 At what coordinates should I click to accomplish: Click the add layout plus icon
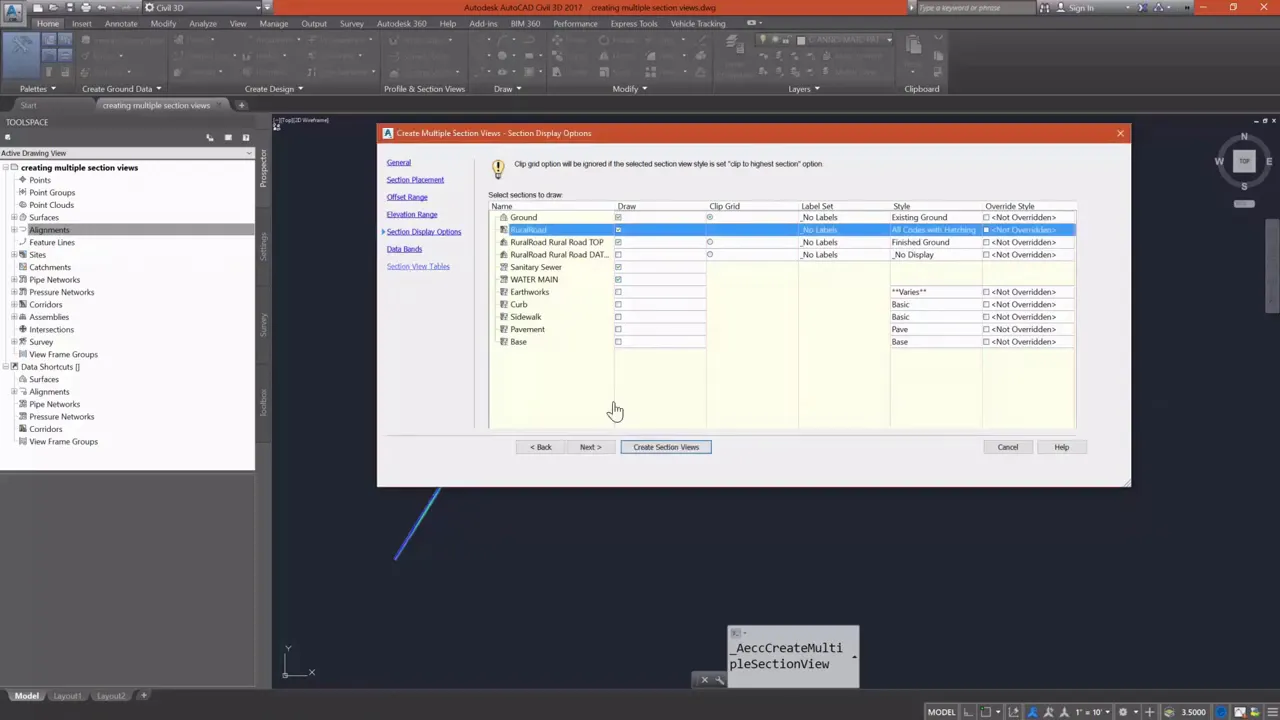(x=143, y=695)
